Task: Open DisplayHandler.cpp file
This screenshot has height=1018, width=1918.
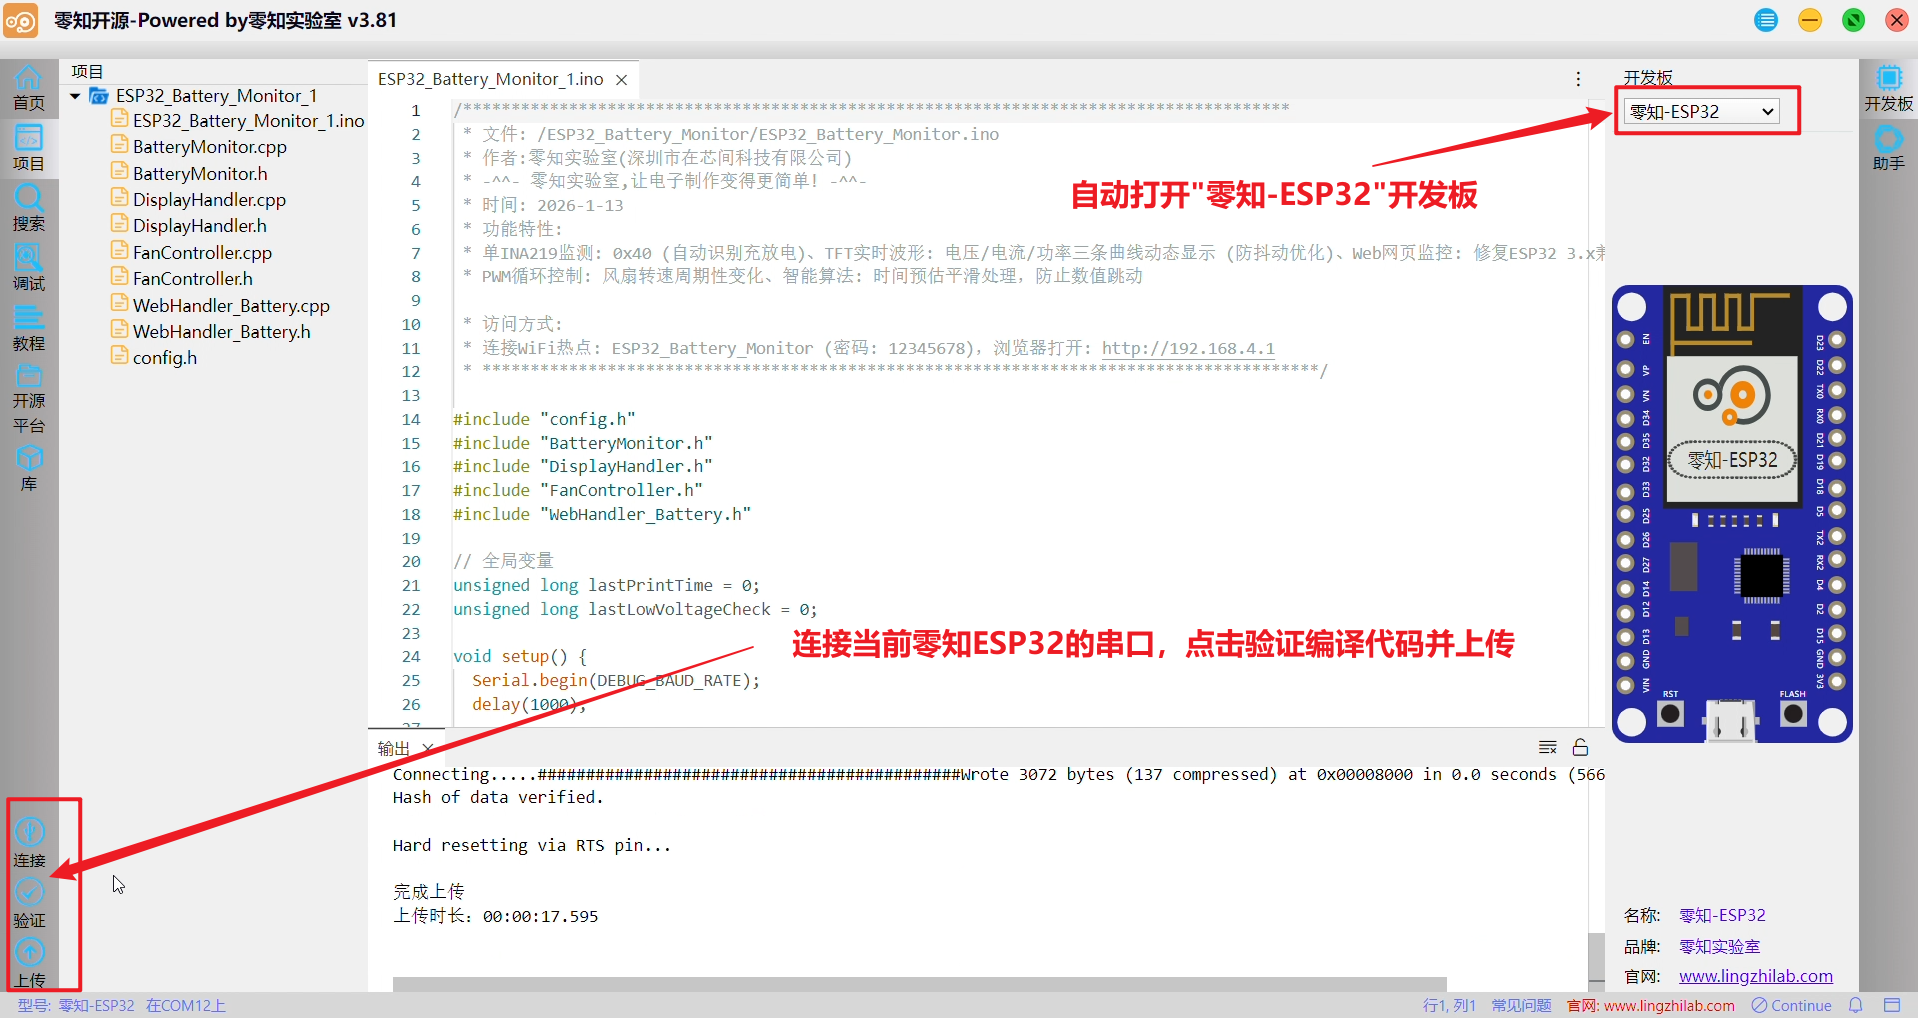Action: pyautogui.click(x=199, y=200)
